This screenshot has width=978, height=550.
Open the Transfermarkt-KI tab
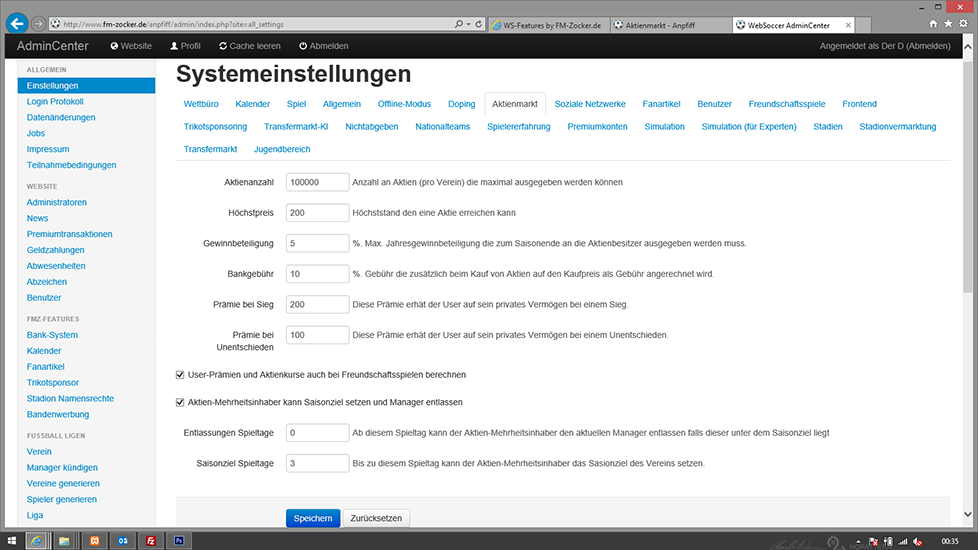pos(296,127)
